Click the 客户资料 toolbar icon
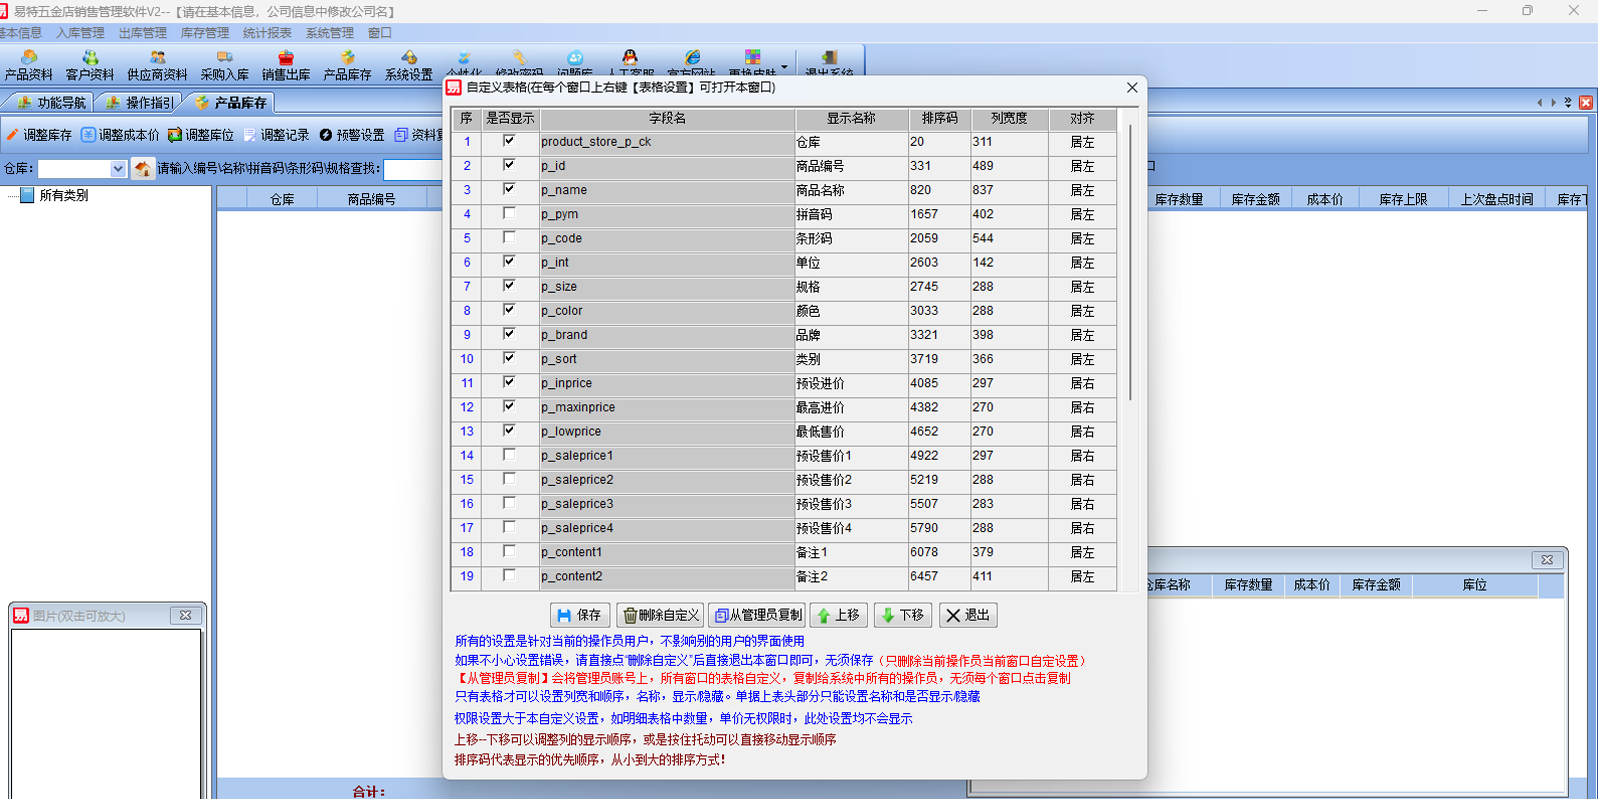 point(90,65)
